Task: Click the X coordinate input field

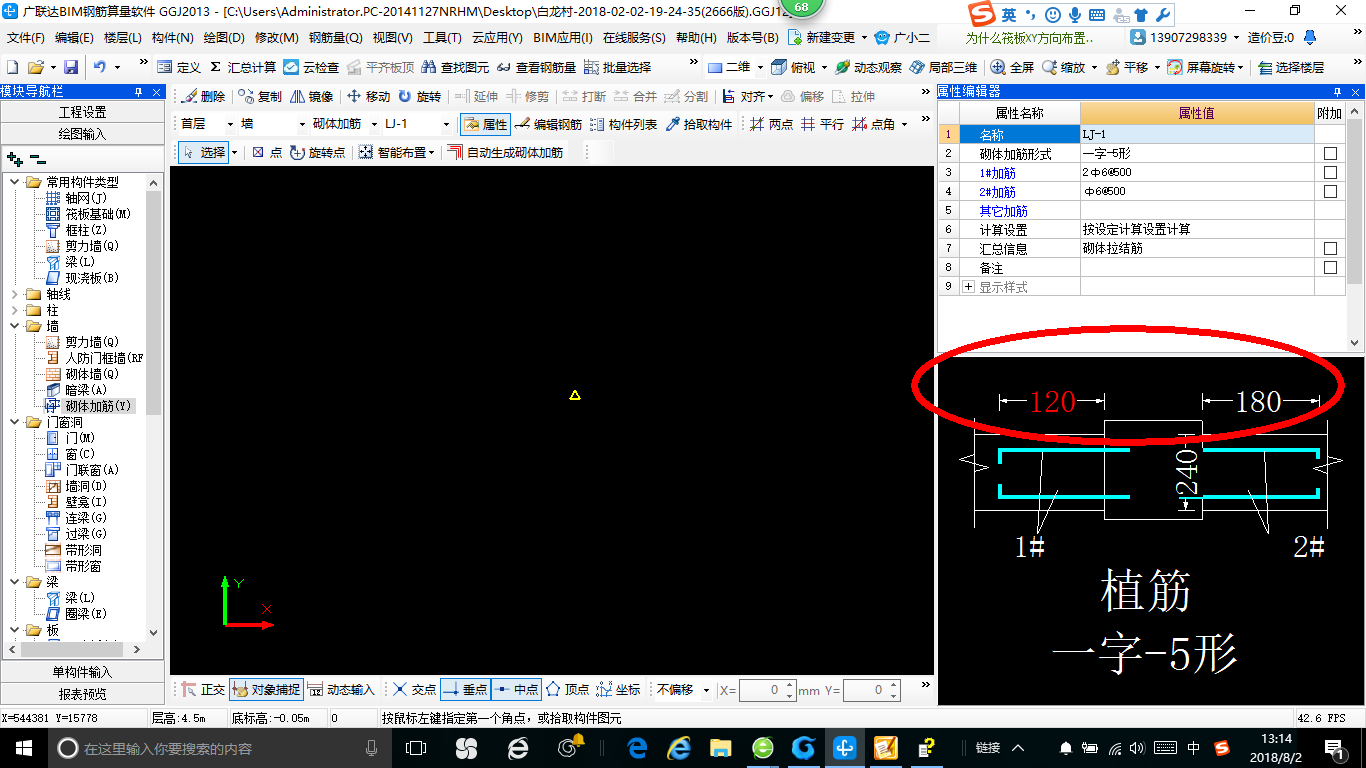Action: click(x=768, y=690)
